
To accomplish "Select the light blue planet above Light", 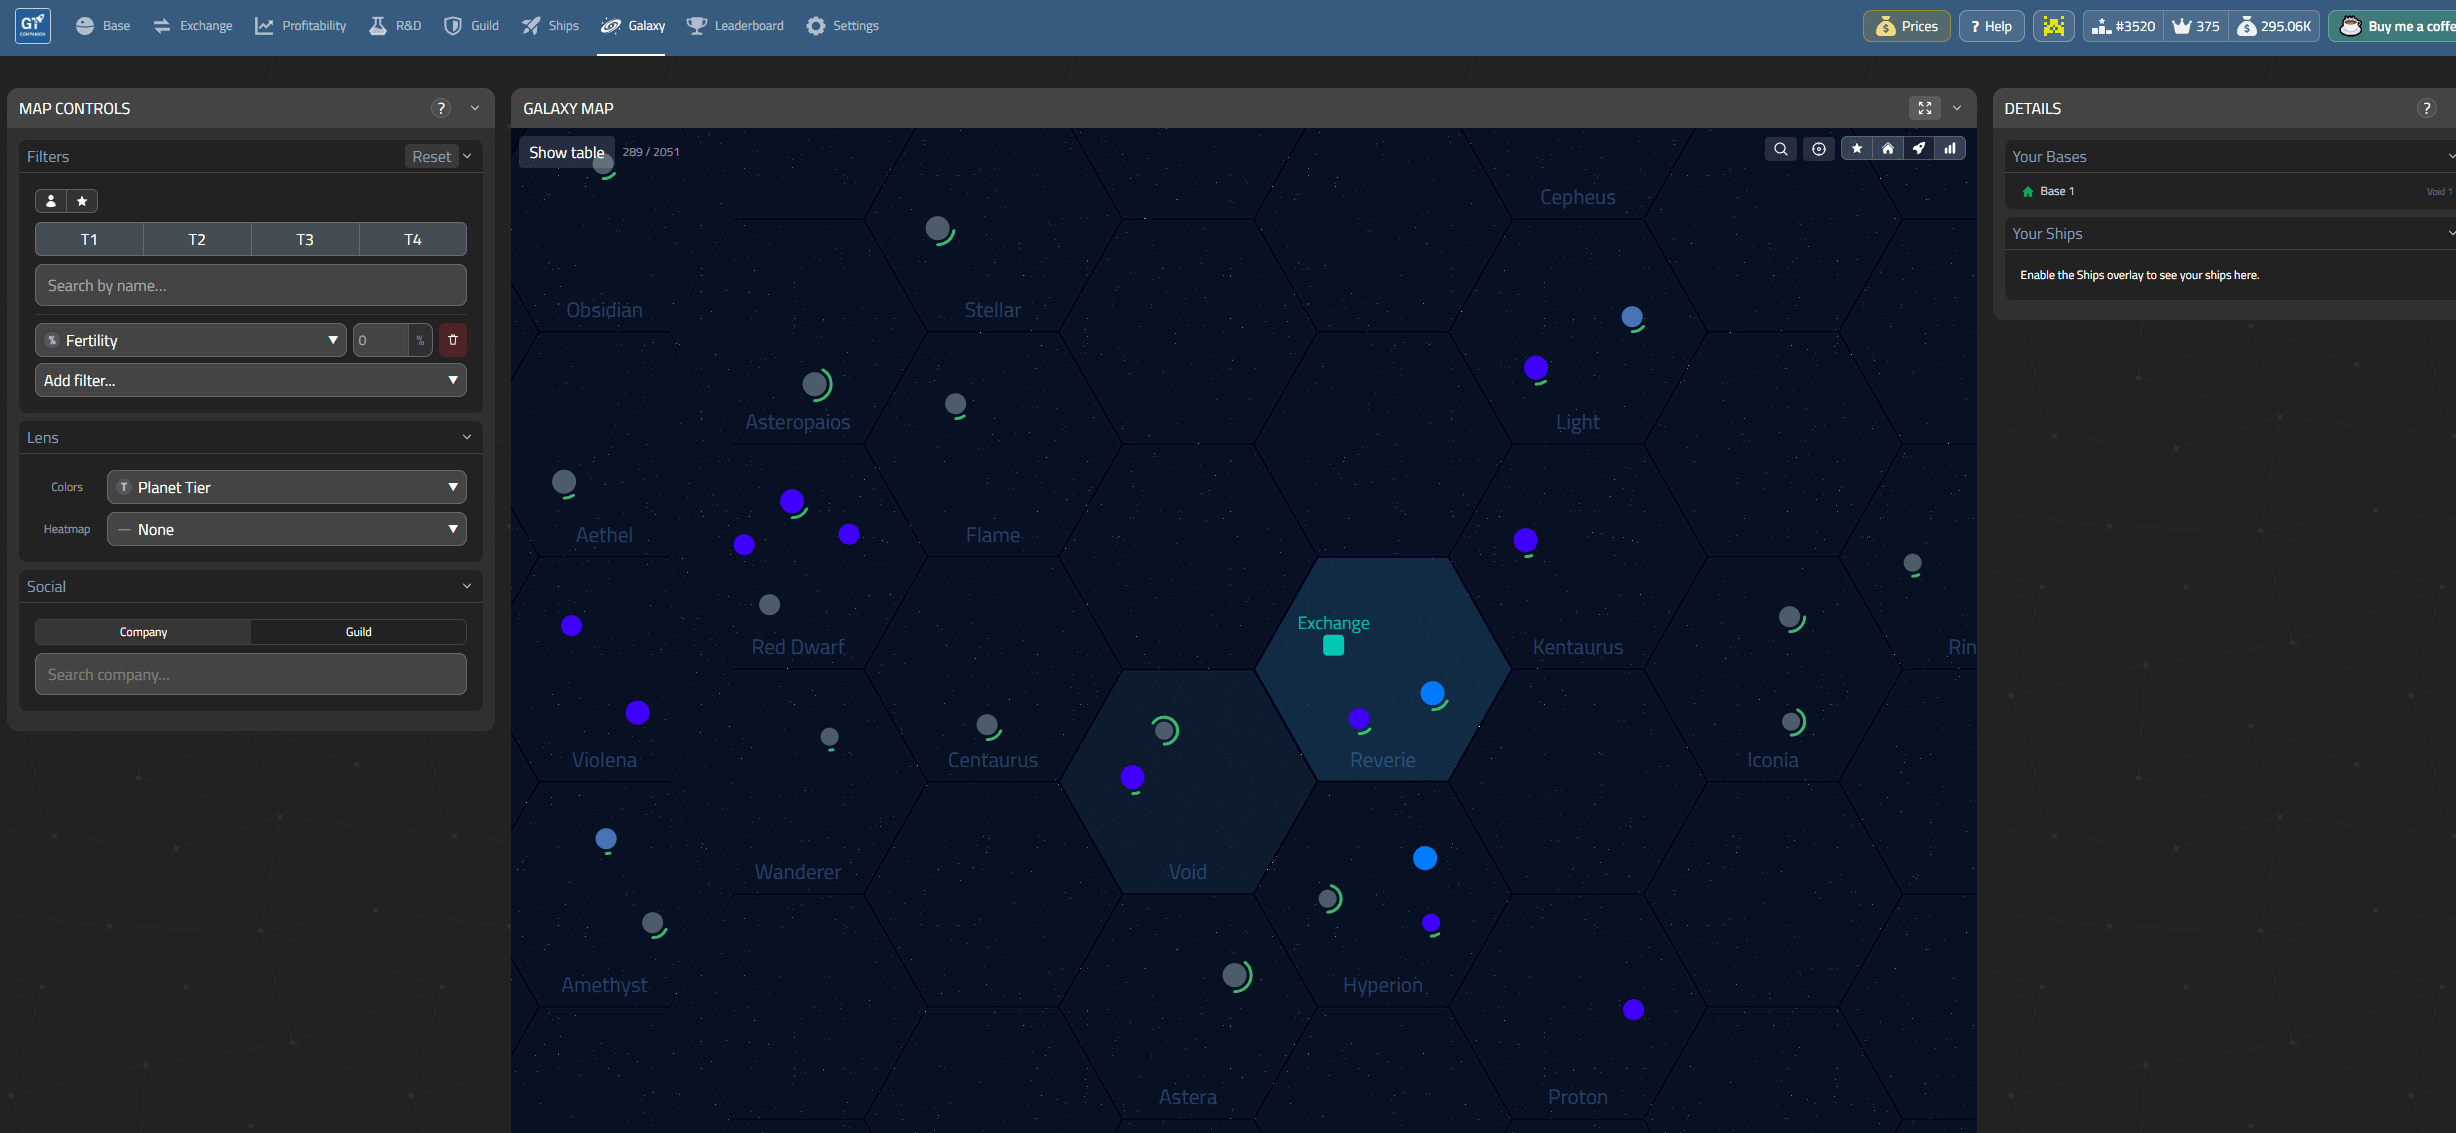I will tap(1632, 317).
